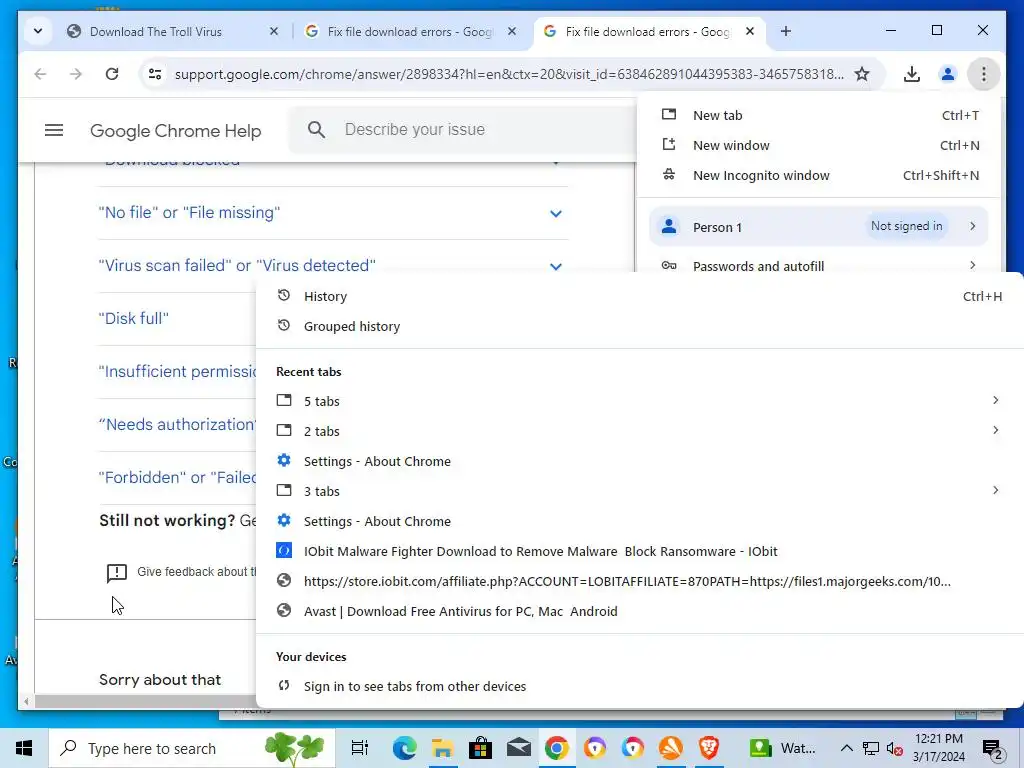The image size is (1024, 768).
Task: Click the horizontal scrollbar left arrow
Action: click(x=26, y=701)
